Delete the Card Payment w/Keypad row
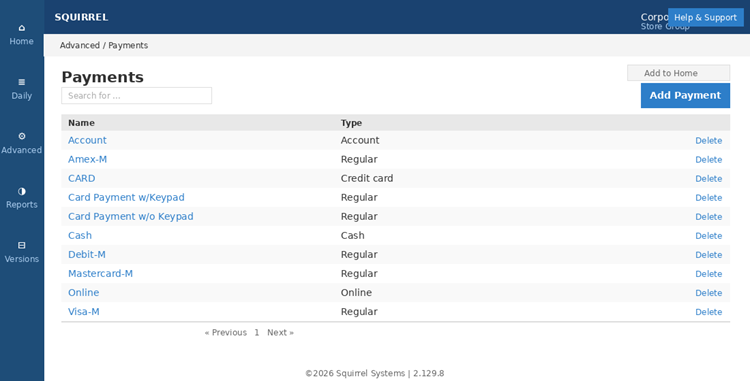 [708, 198]
